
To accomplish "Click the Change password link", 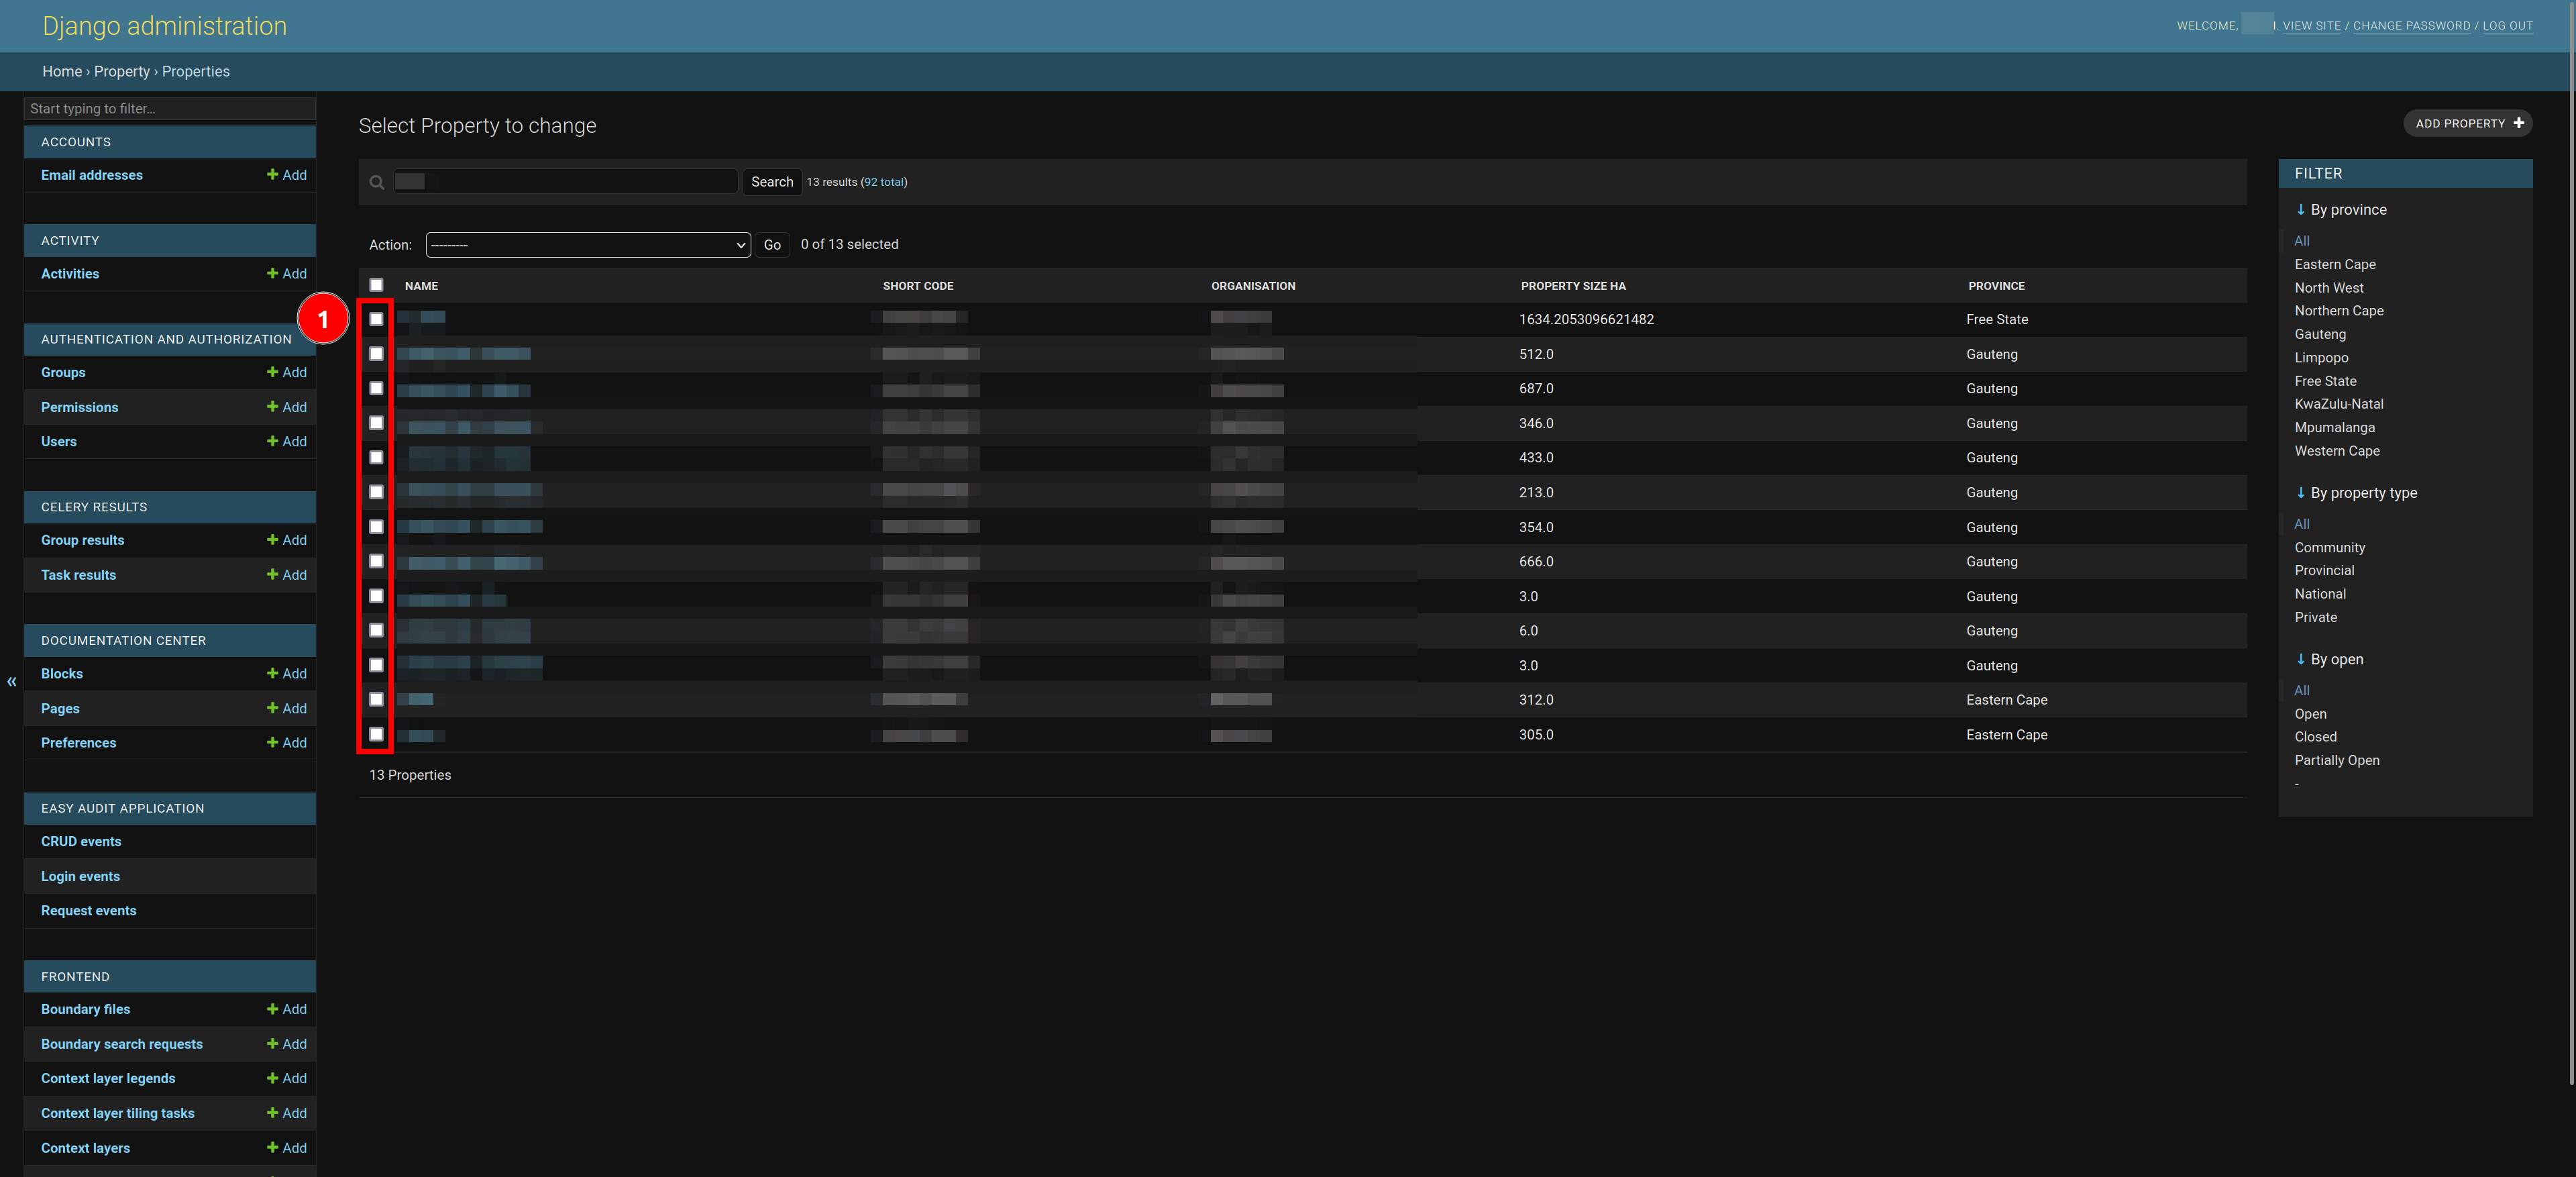I will (x=2411, y=26).
